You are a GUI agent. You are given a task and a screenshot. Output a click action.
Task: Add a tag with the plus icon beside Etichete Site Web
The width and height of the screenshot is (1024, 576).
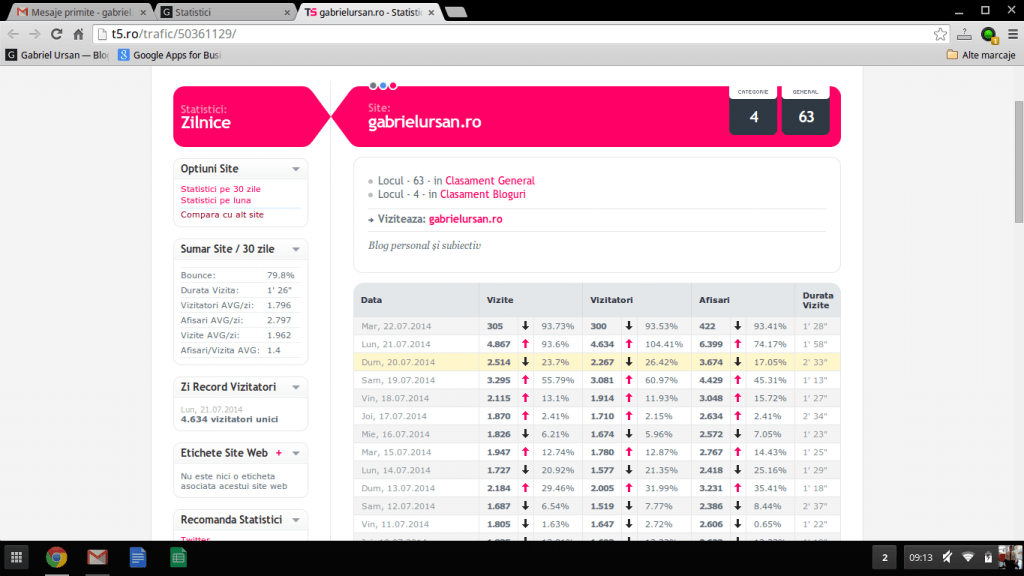279,453
